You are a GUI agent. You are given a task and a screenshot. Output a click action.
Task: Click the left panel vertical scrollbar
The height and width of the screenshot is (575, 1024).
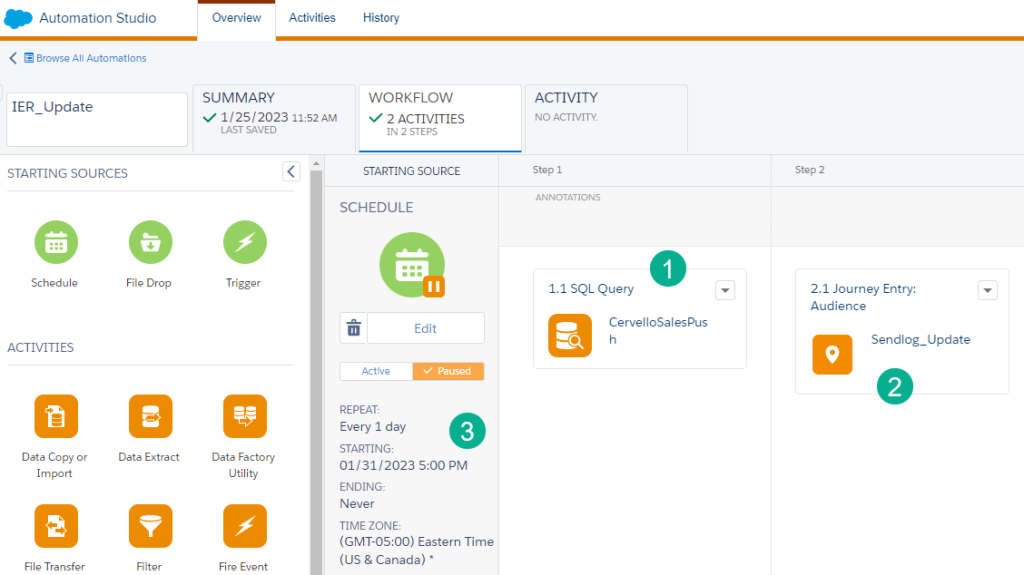tap(316, 360)
